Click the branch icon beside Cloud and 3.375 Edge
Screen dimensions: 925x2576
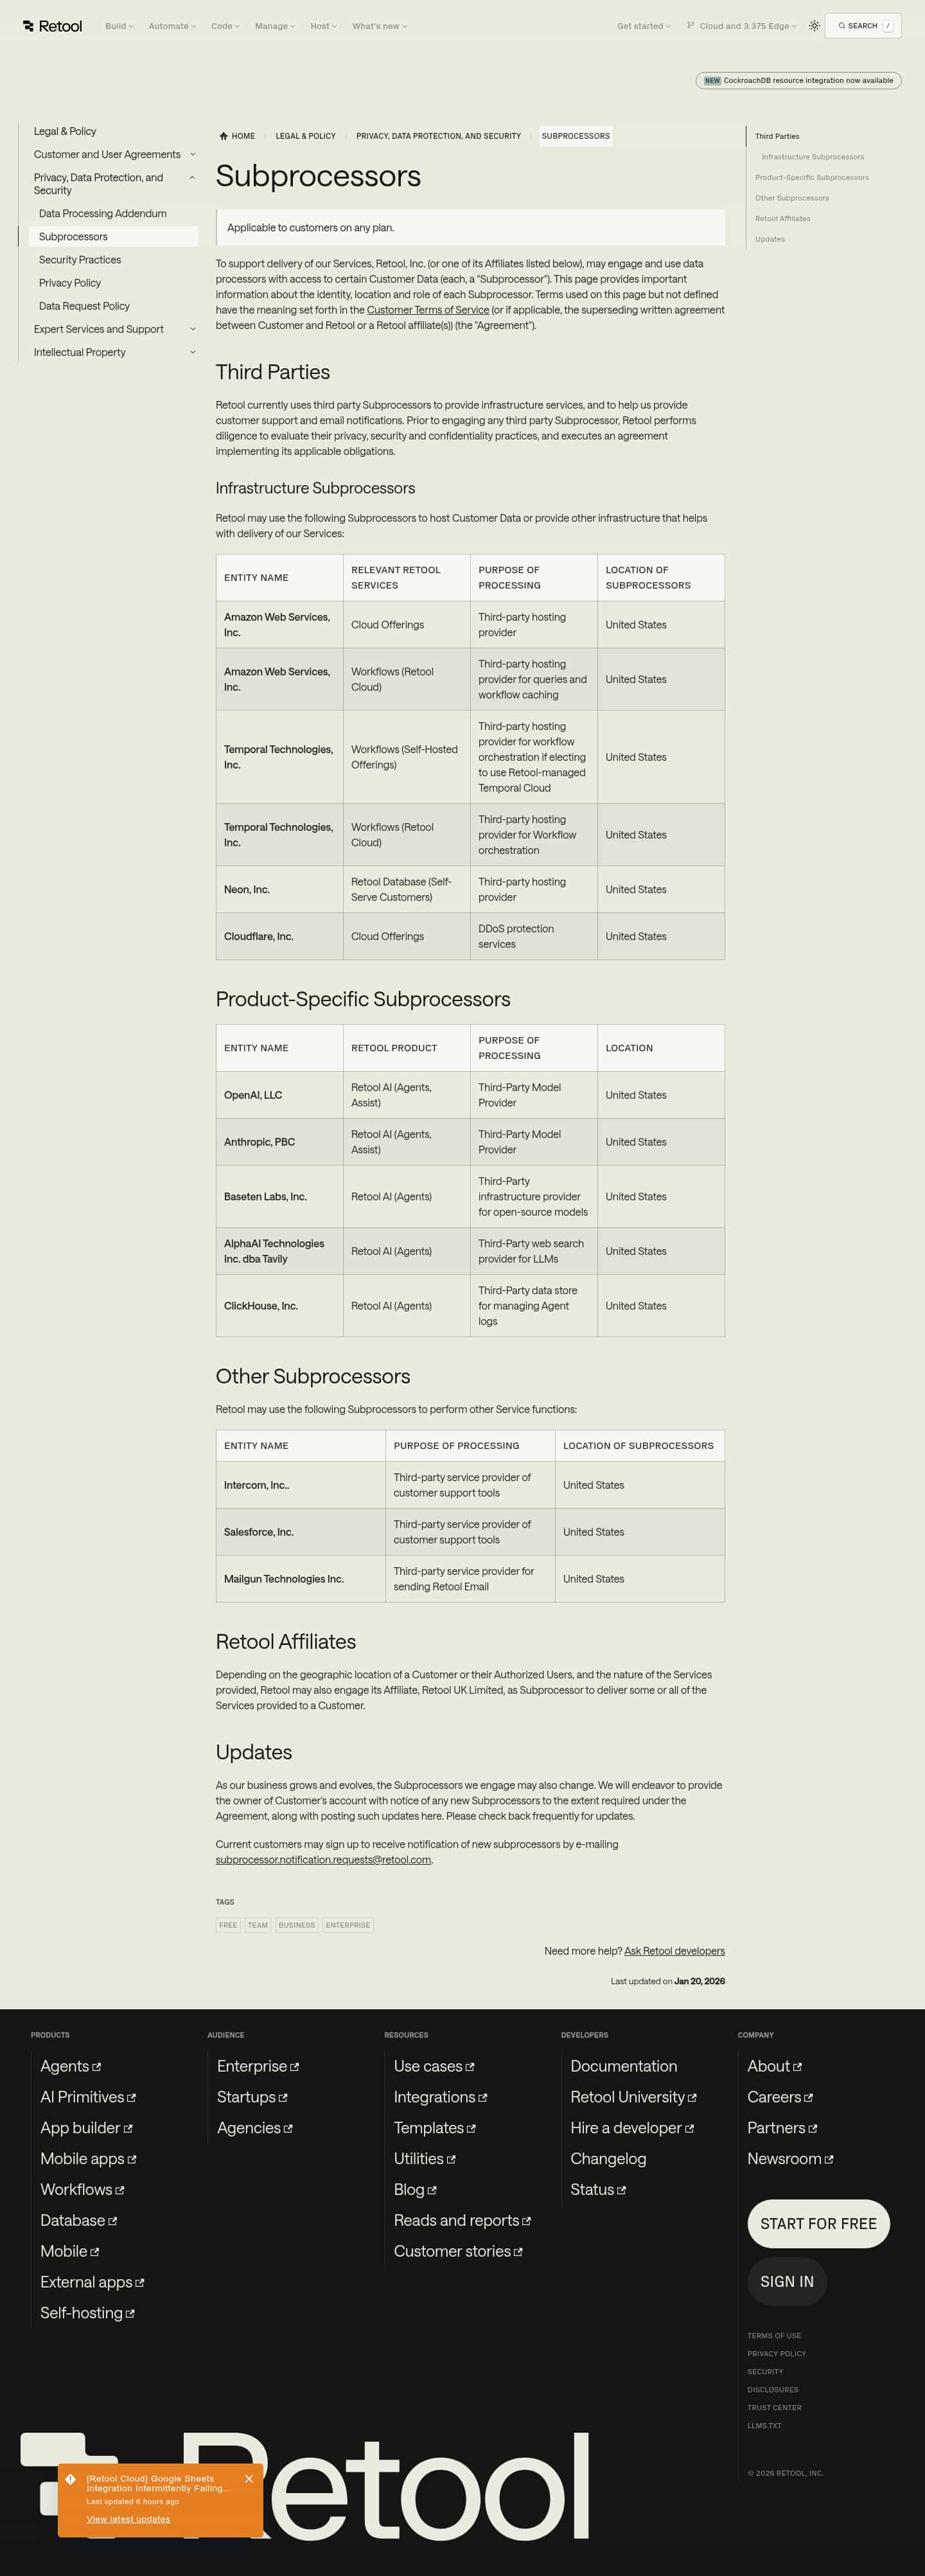[691, 26]
